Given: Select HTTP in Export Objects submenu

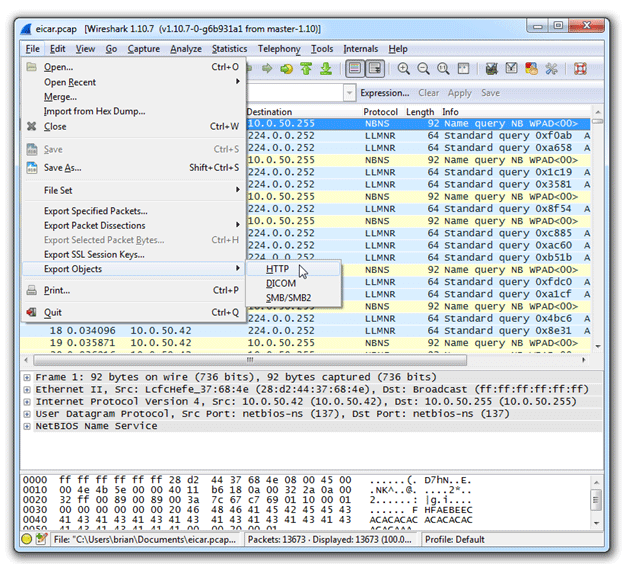Looking at the screenshot, I should tap(293, 269).
